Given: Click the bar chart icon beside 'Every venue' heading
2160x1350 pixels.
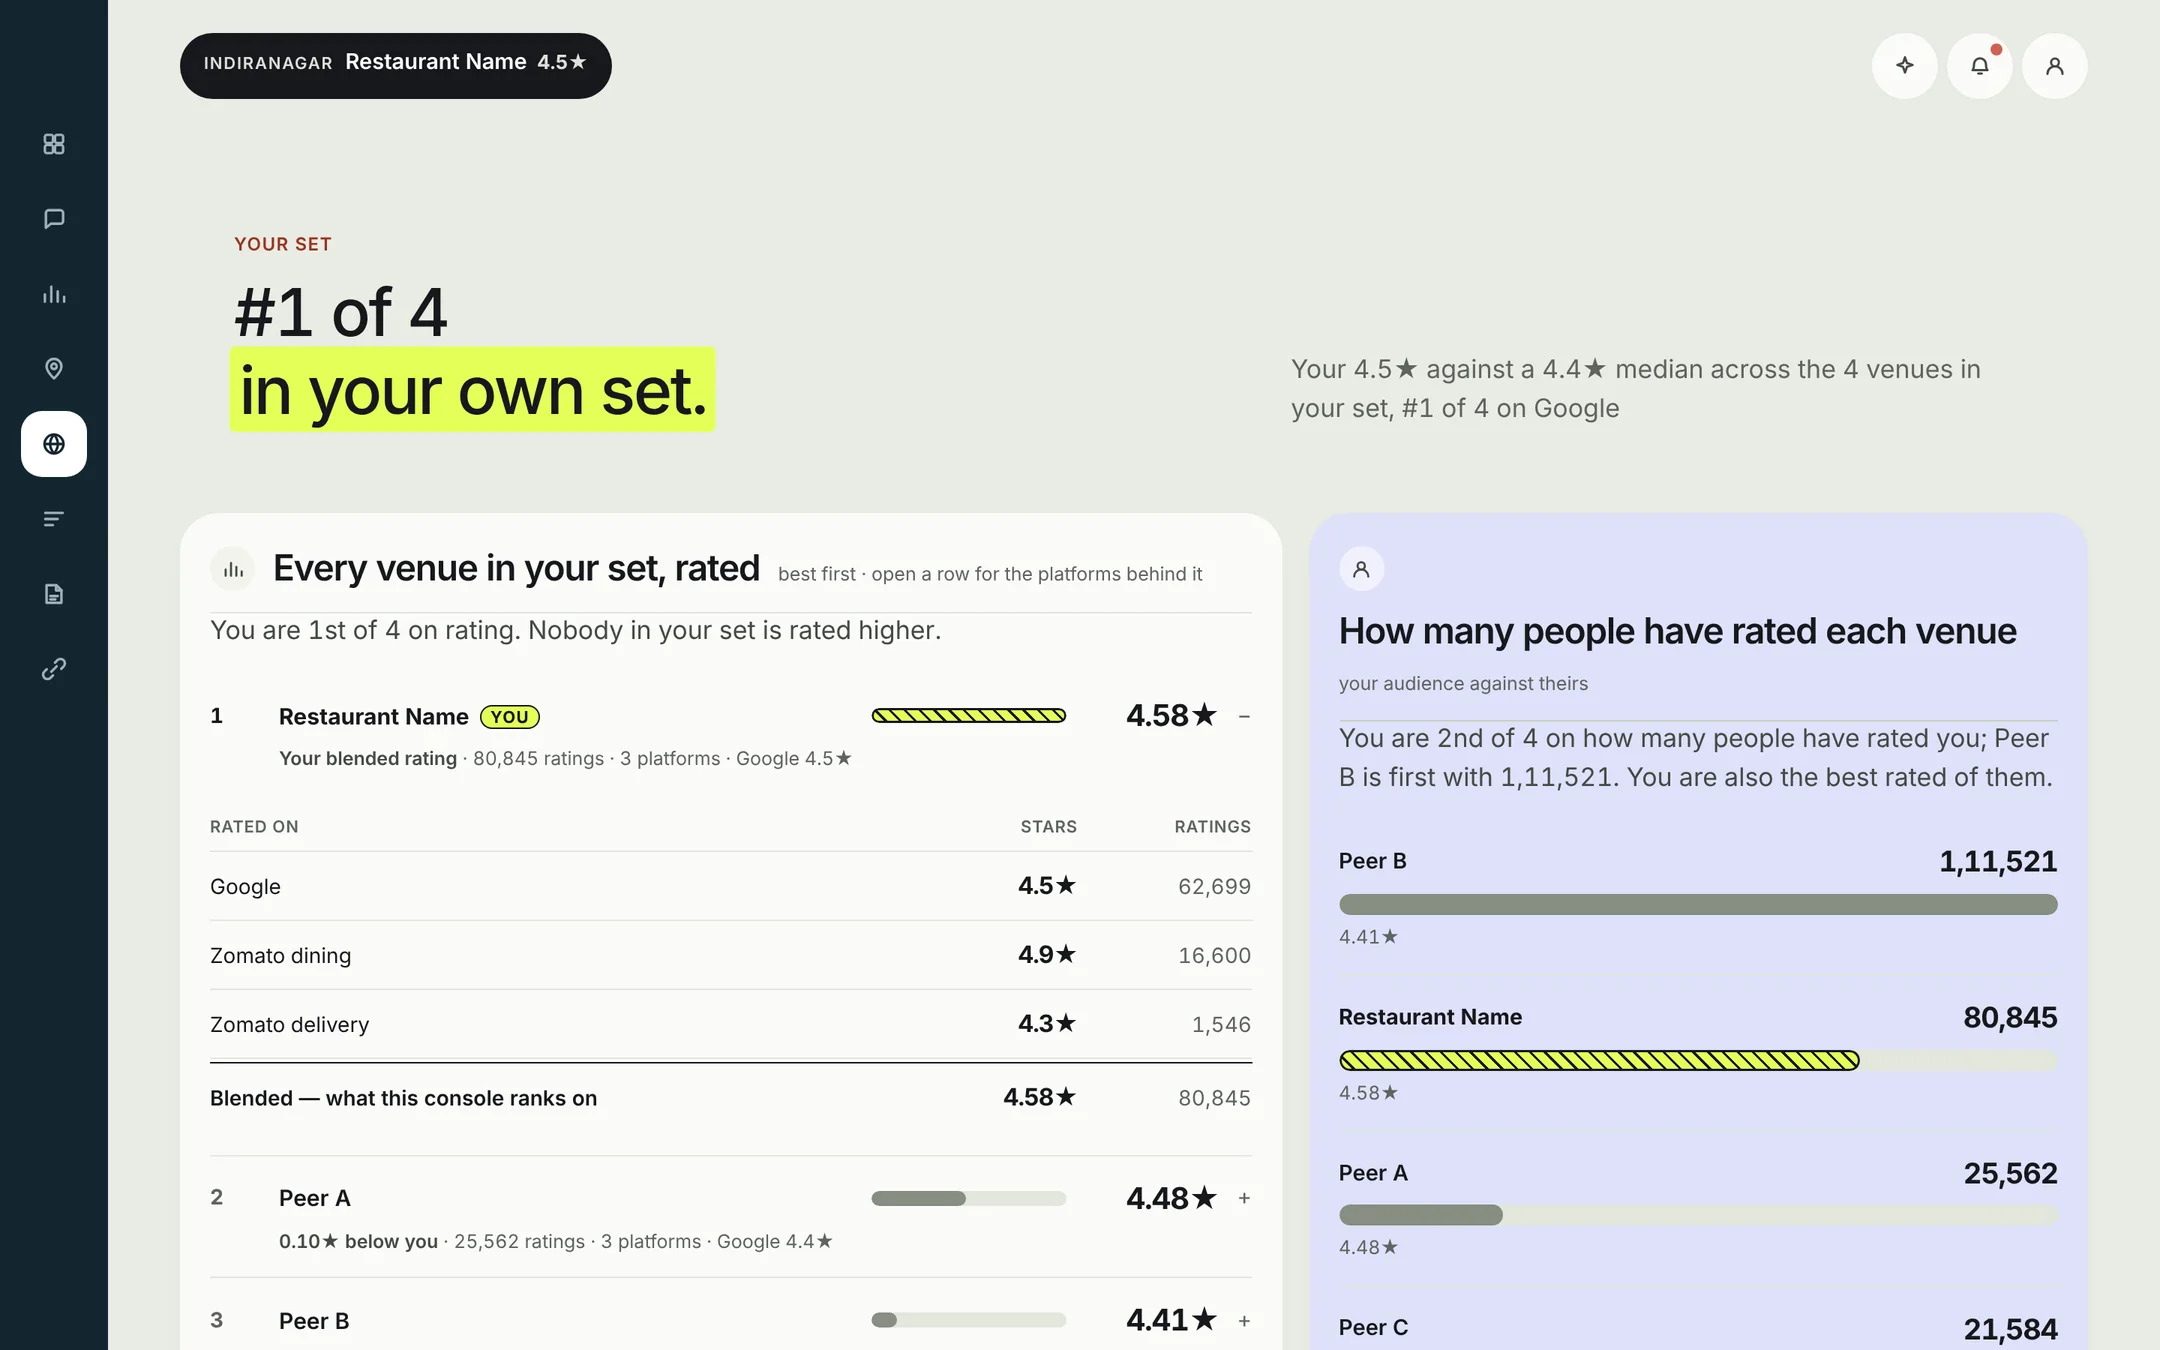Looking at the screenshot, I should [x=233, y=569].
